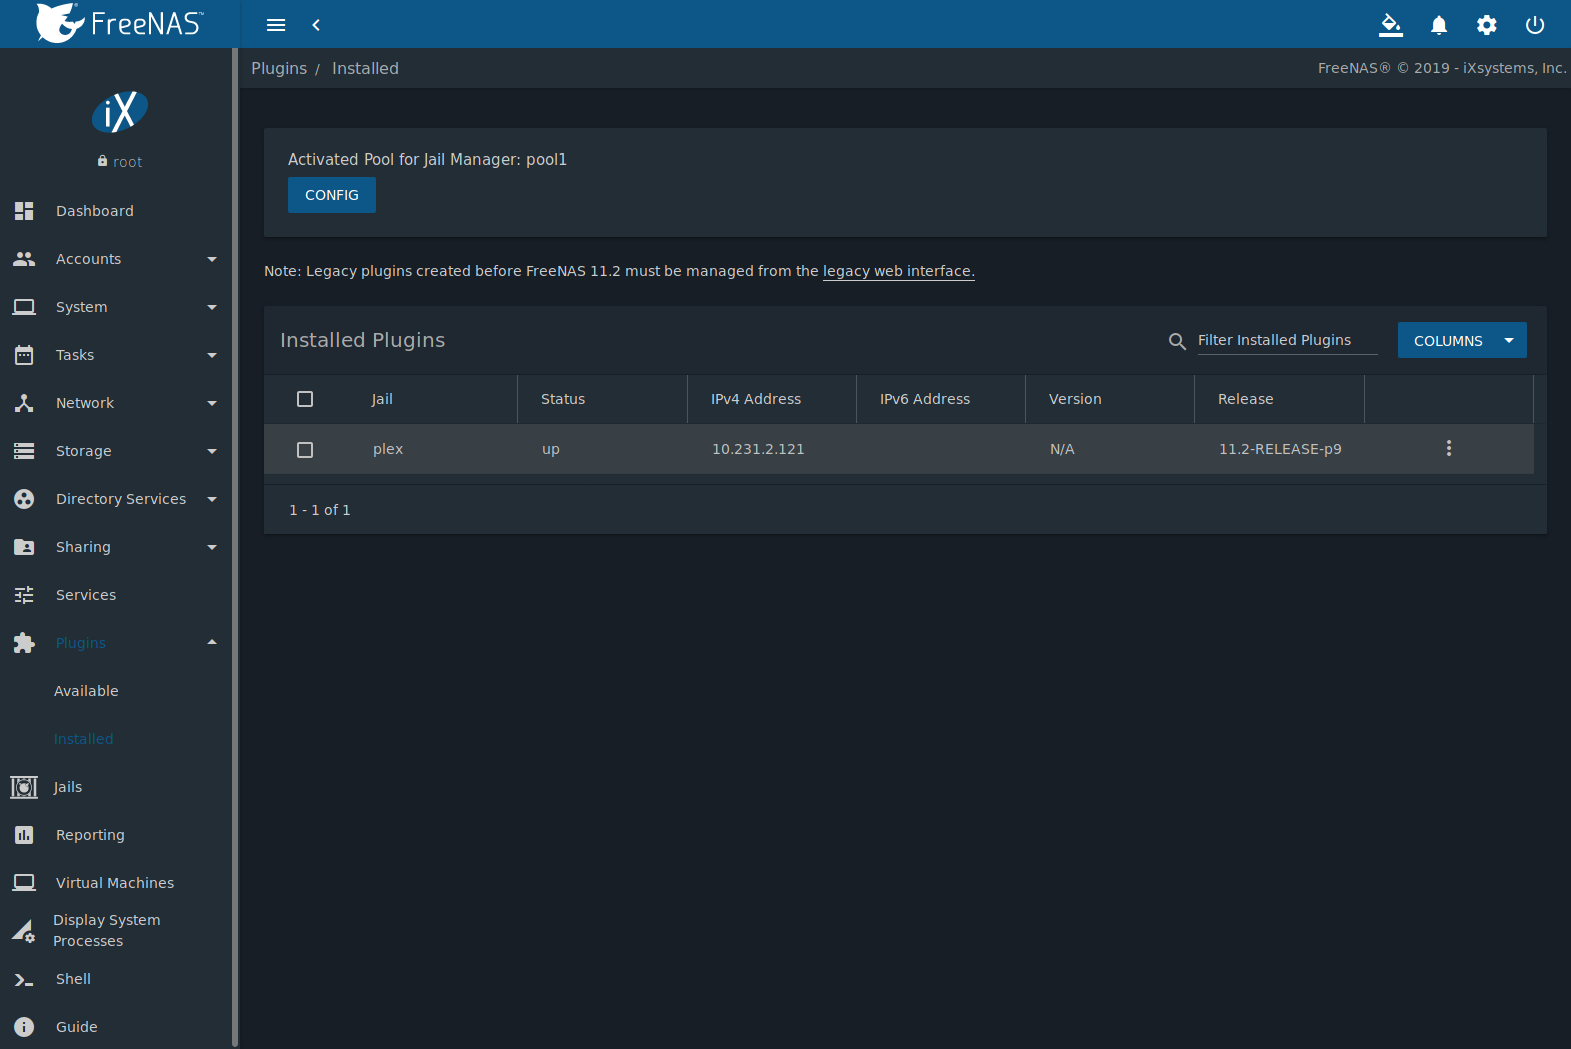Click the Shell prompt icon
The image size is (1571, 1049).
click(24, 980)
